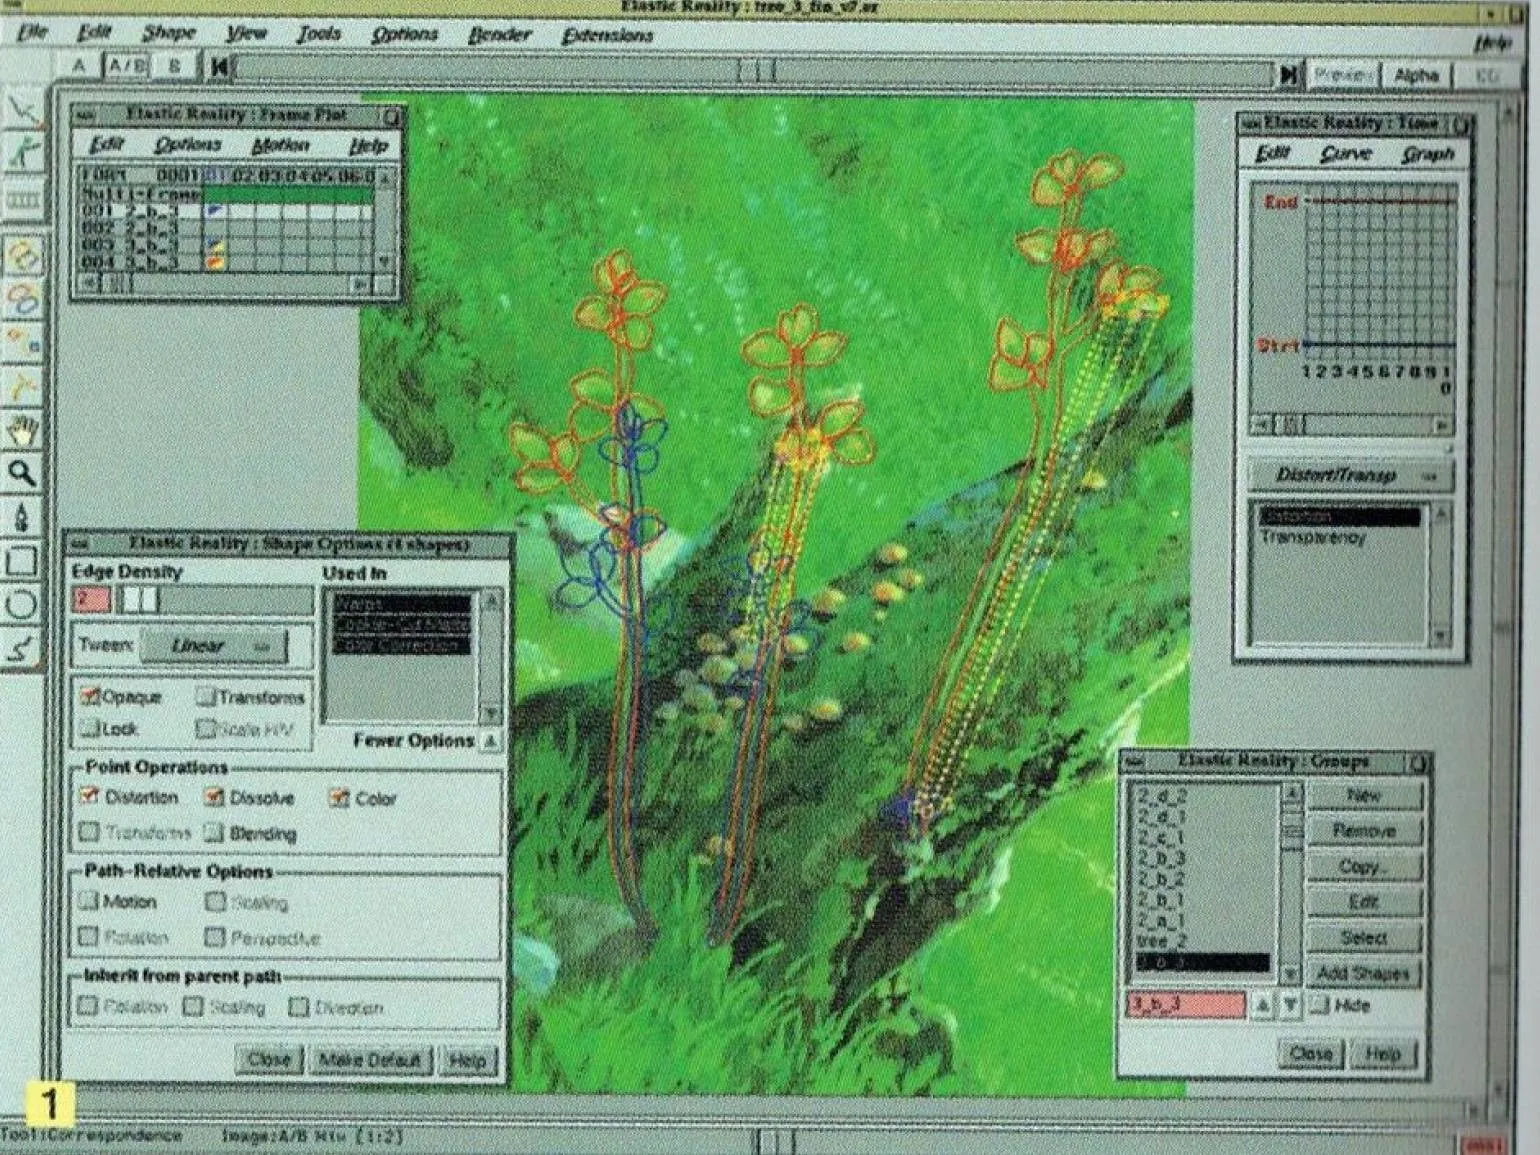Select the freehand curve tool
The image size is (1540, 1155).
[22, 649]
